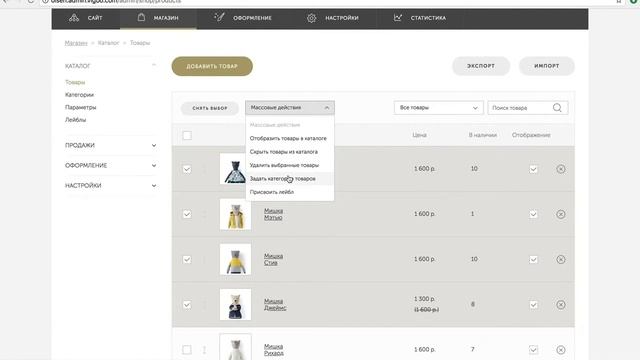Click the Снять выбор button
The height and width of the screenshot is (360, 640).
[x=210, y=108]
